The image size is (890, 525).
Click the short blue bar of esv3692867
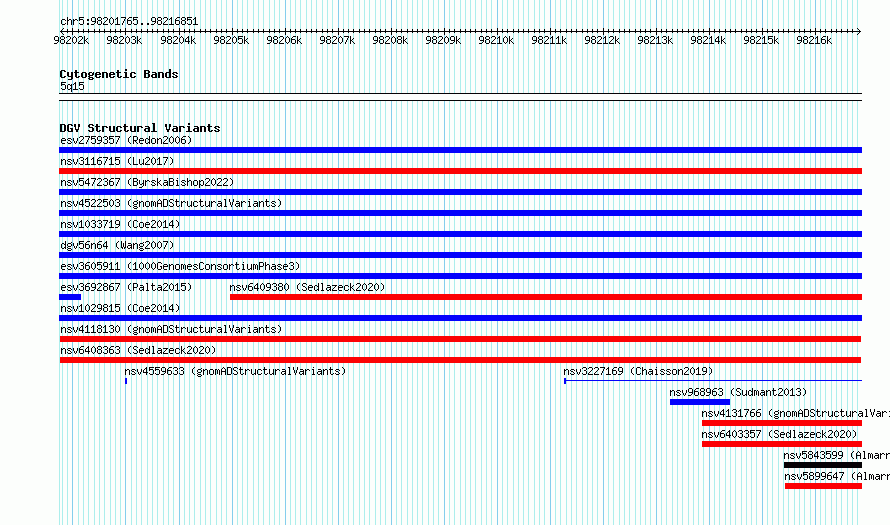[x=70, y=297]
